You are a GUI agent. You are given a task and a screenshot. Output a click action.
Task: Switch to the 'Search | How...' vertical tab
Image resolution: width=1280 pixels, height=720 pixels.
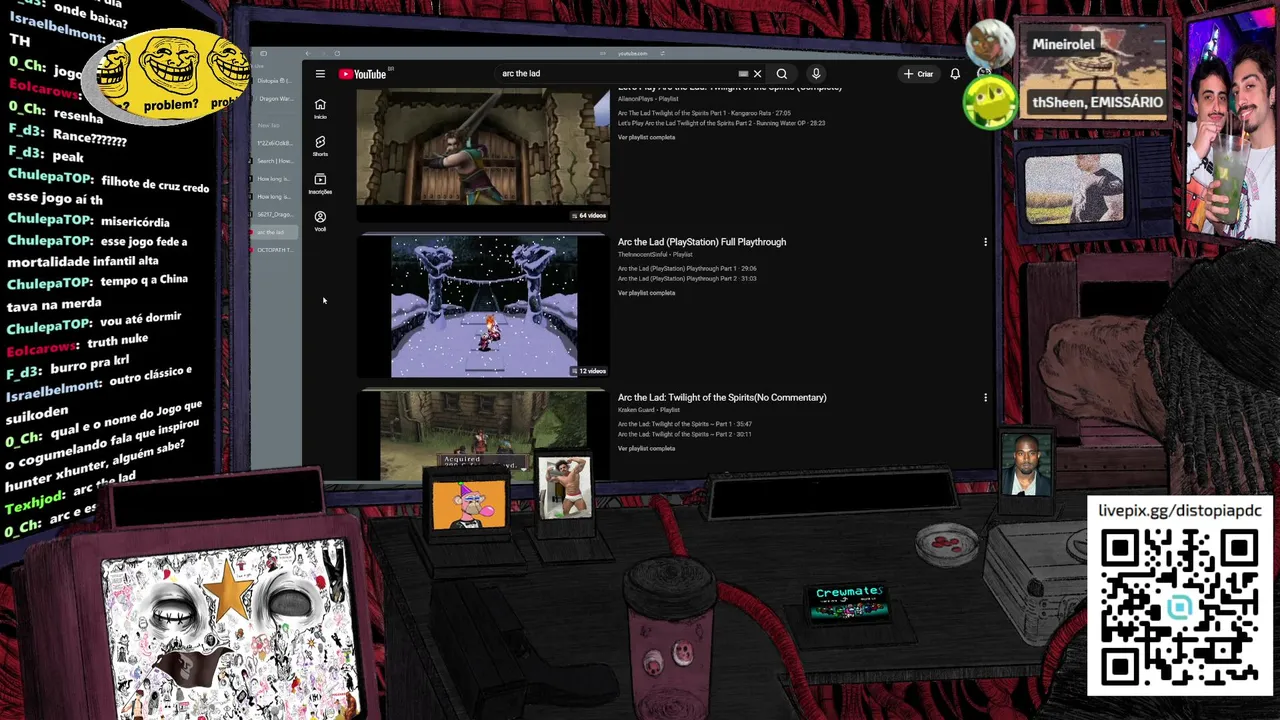pyautogui.click(x=273, y=161)
